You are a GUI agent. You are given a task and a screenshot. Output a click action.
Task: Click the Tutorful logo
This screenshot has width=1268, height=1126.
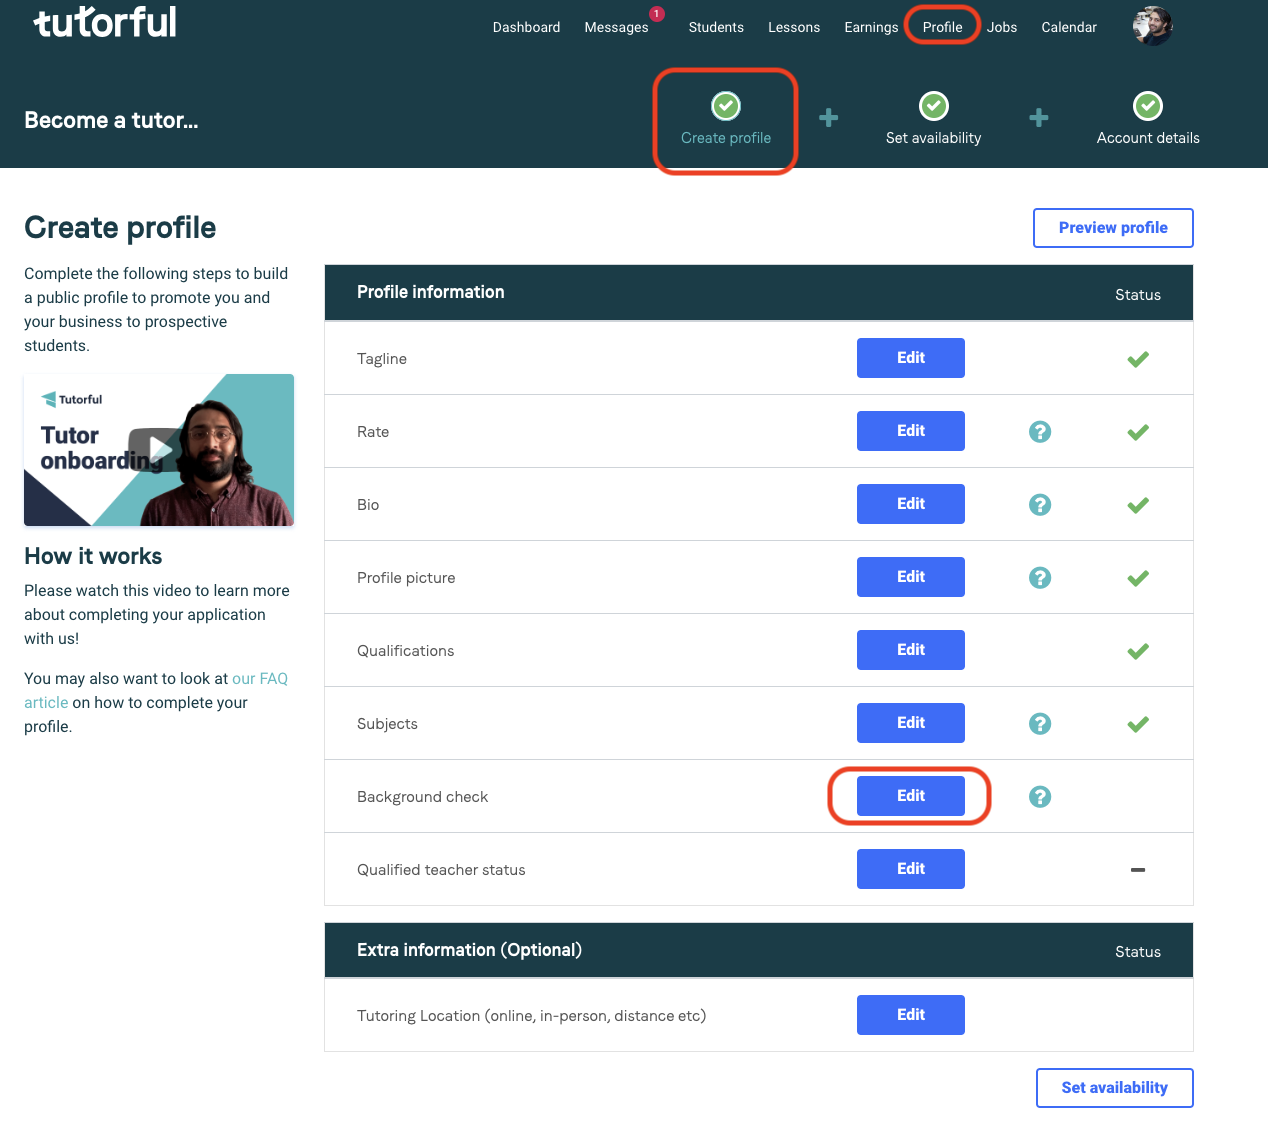tap(105, 22)
